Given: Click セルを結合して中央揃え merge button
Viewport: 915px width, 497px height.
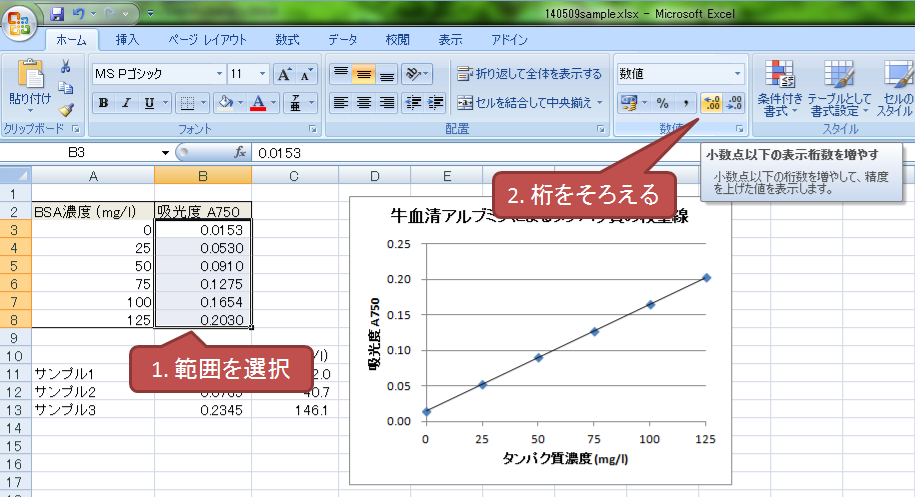Looking at the screenshot, I should click(x=530, y=102).
